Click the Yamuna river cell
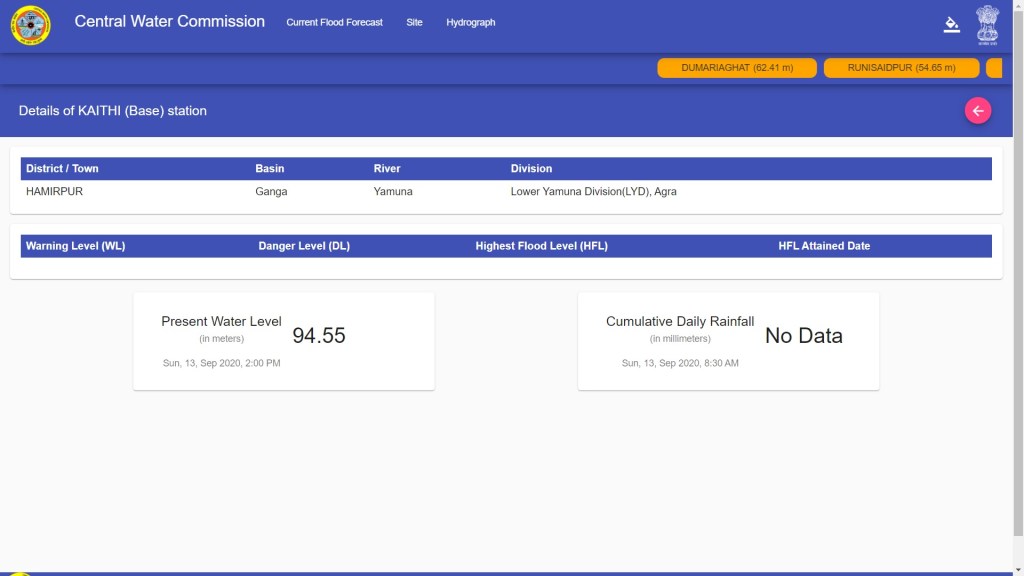The image size is (1024, 576). (x=392, y=191)
